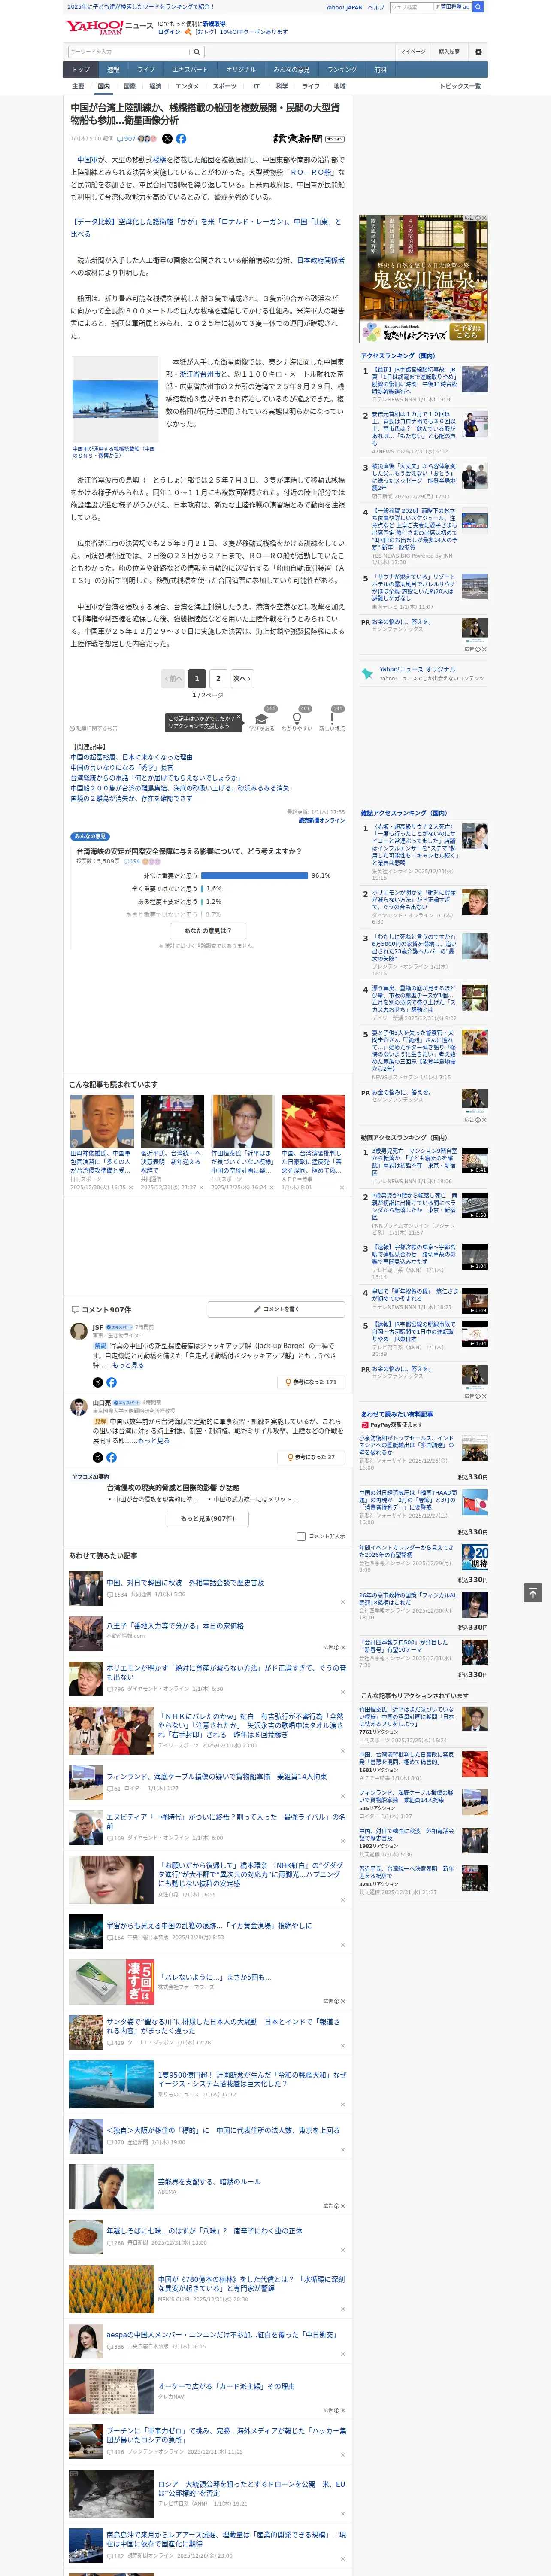Share the article on Facebook from the header
Screen dimensions: 551x2576
pyautogui.click(x=181, y=139)
